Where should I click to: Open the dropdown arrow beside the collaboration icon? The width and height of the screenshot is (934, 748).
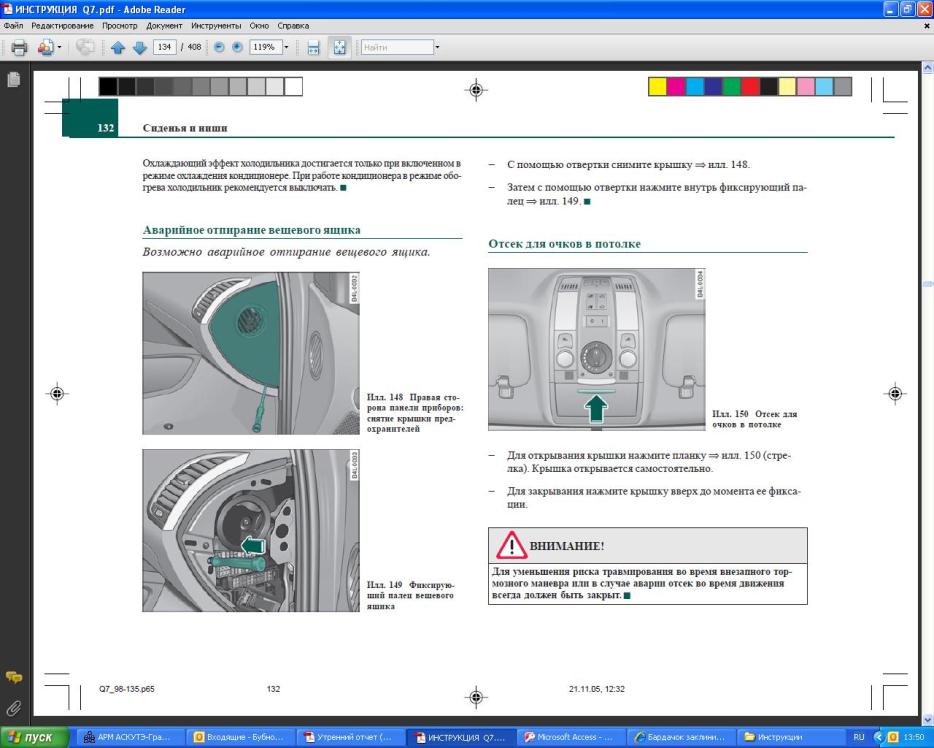tap(59, 47)
